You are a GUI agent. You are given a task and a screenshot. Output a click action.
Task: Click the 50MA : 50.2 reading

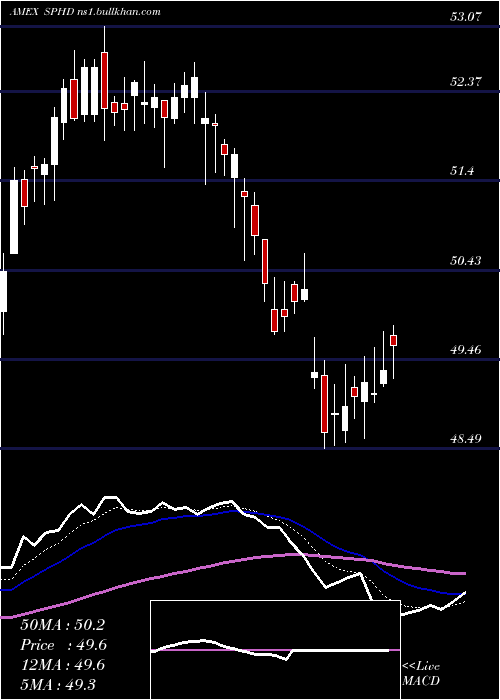(x=62, y=625)
